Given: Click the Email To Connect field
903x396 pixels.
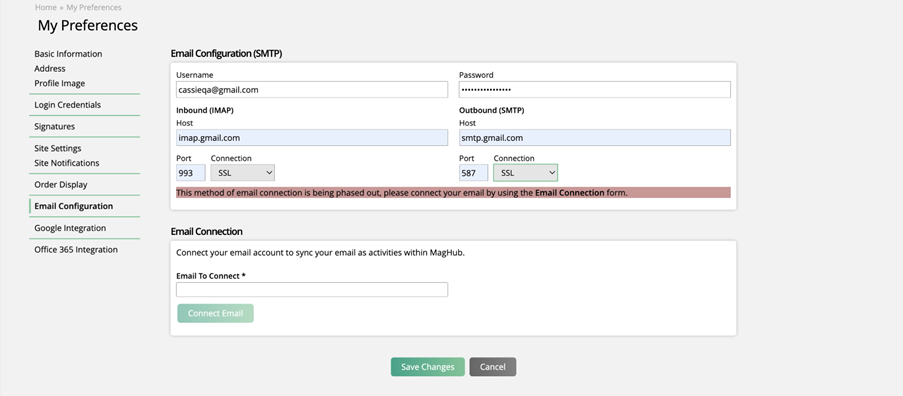Looking at the screenshot, I should click(312, 290).
